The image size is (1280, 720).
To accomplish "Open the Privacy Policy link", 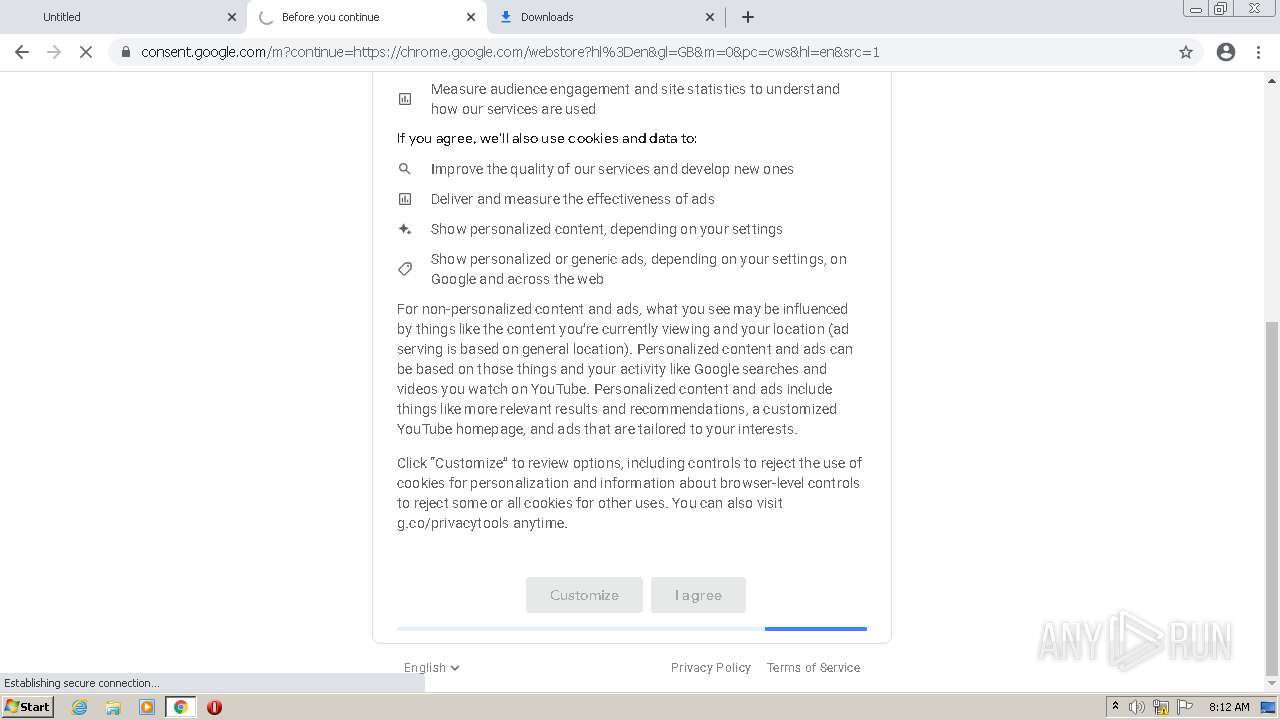I will click(711, 668).
